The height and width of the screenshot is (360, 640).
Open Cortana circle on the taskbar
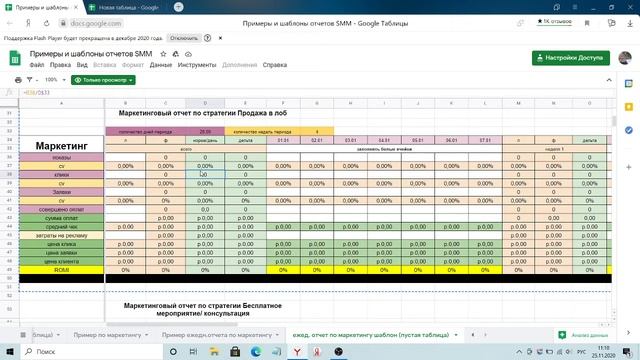click(x=173, y=351)
